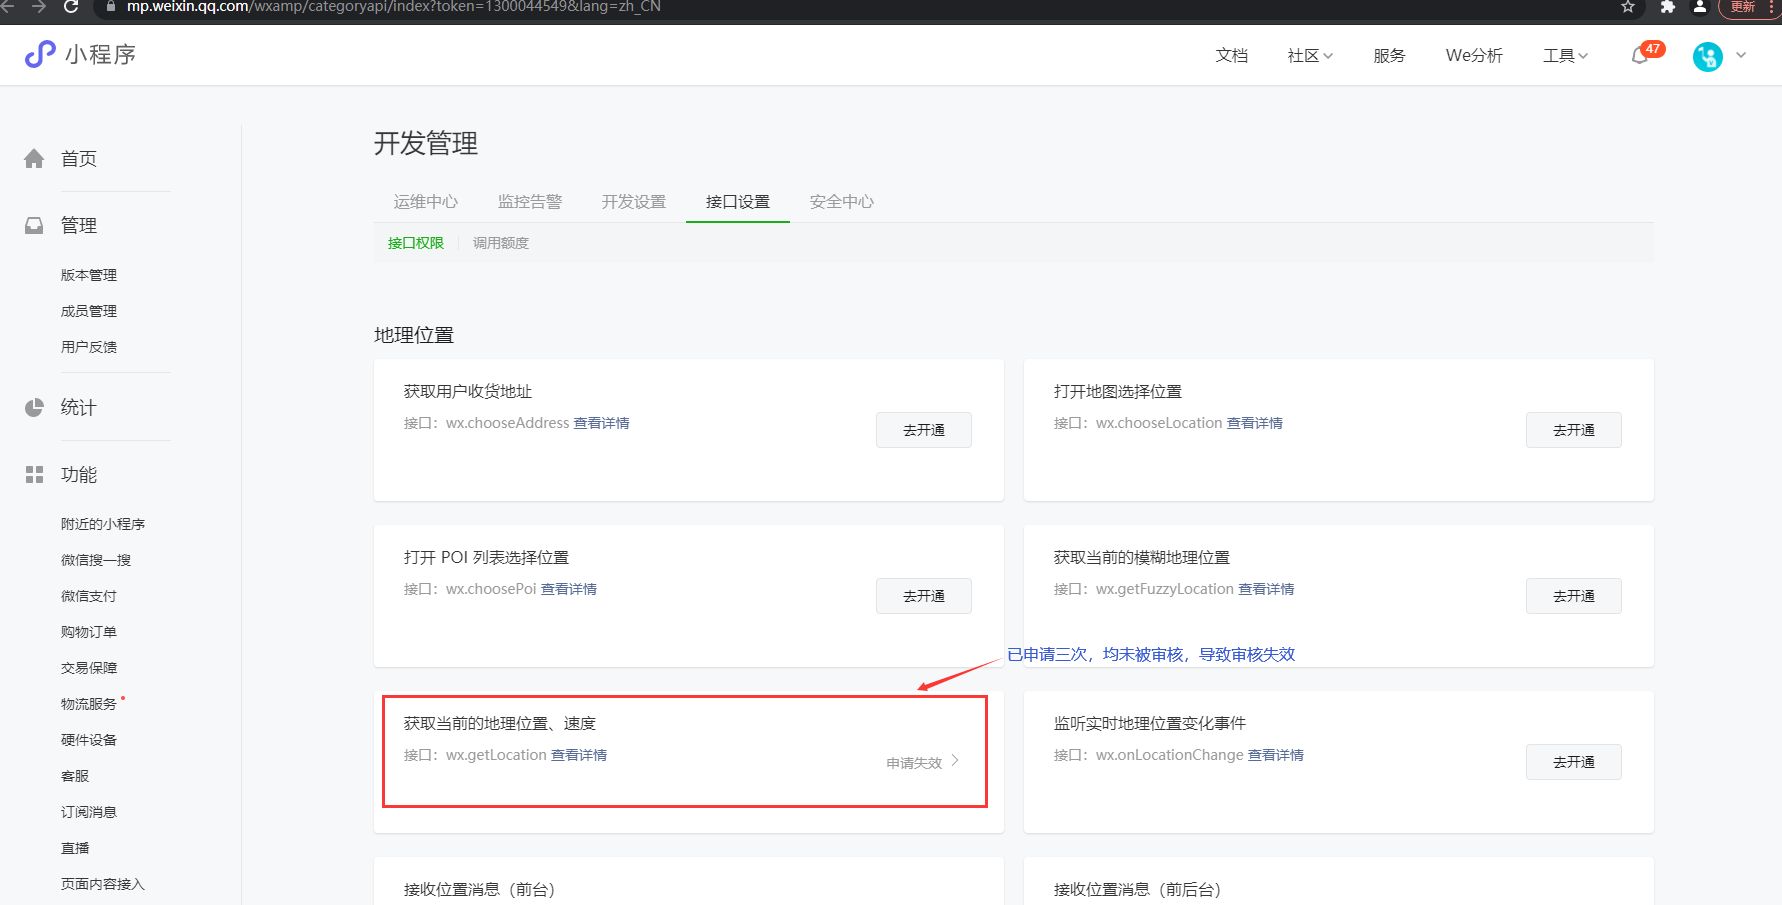Viewport: 1782px width, 905px height.
Task: Open 查看详情 link for wx.getLocation
Action: (x=579, y=755)
